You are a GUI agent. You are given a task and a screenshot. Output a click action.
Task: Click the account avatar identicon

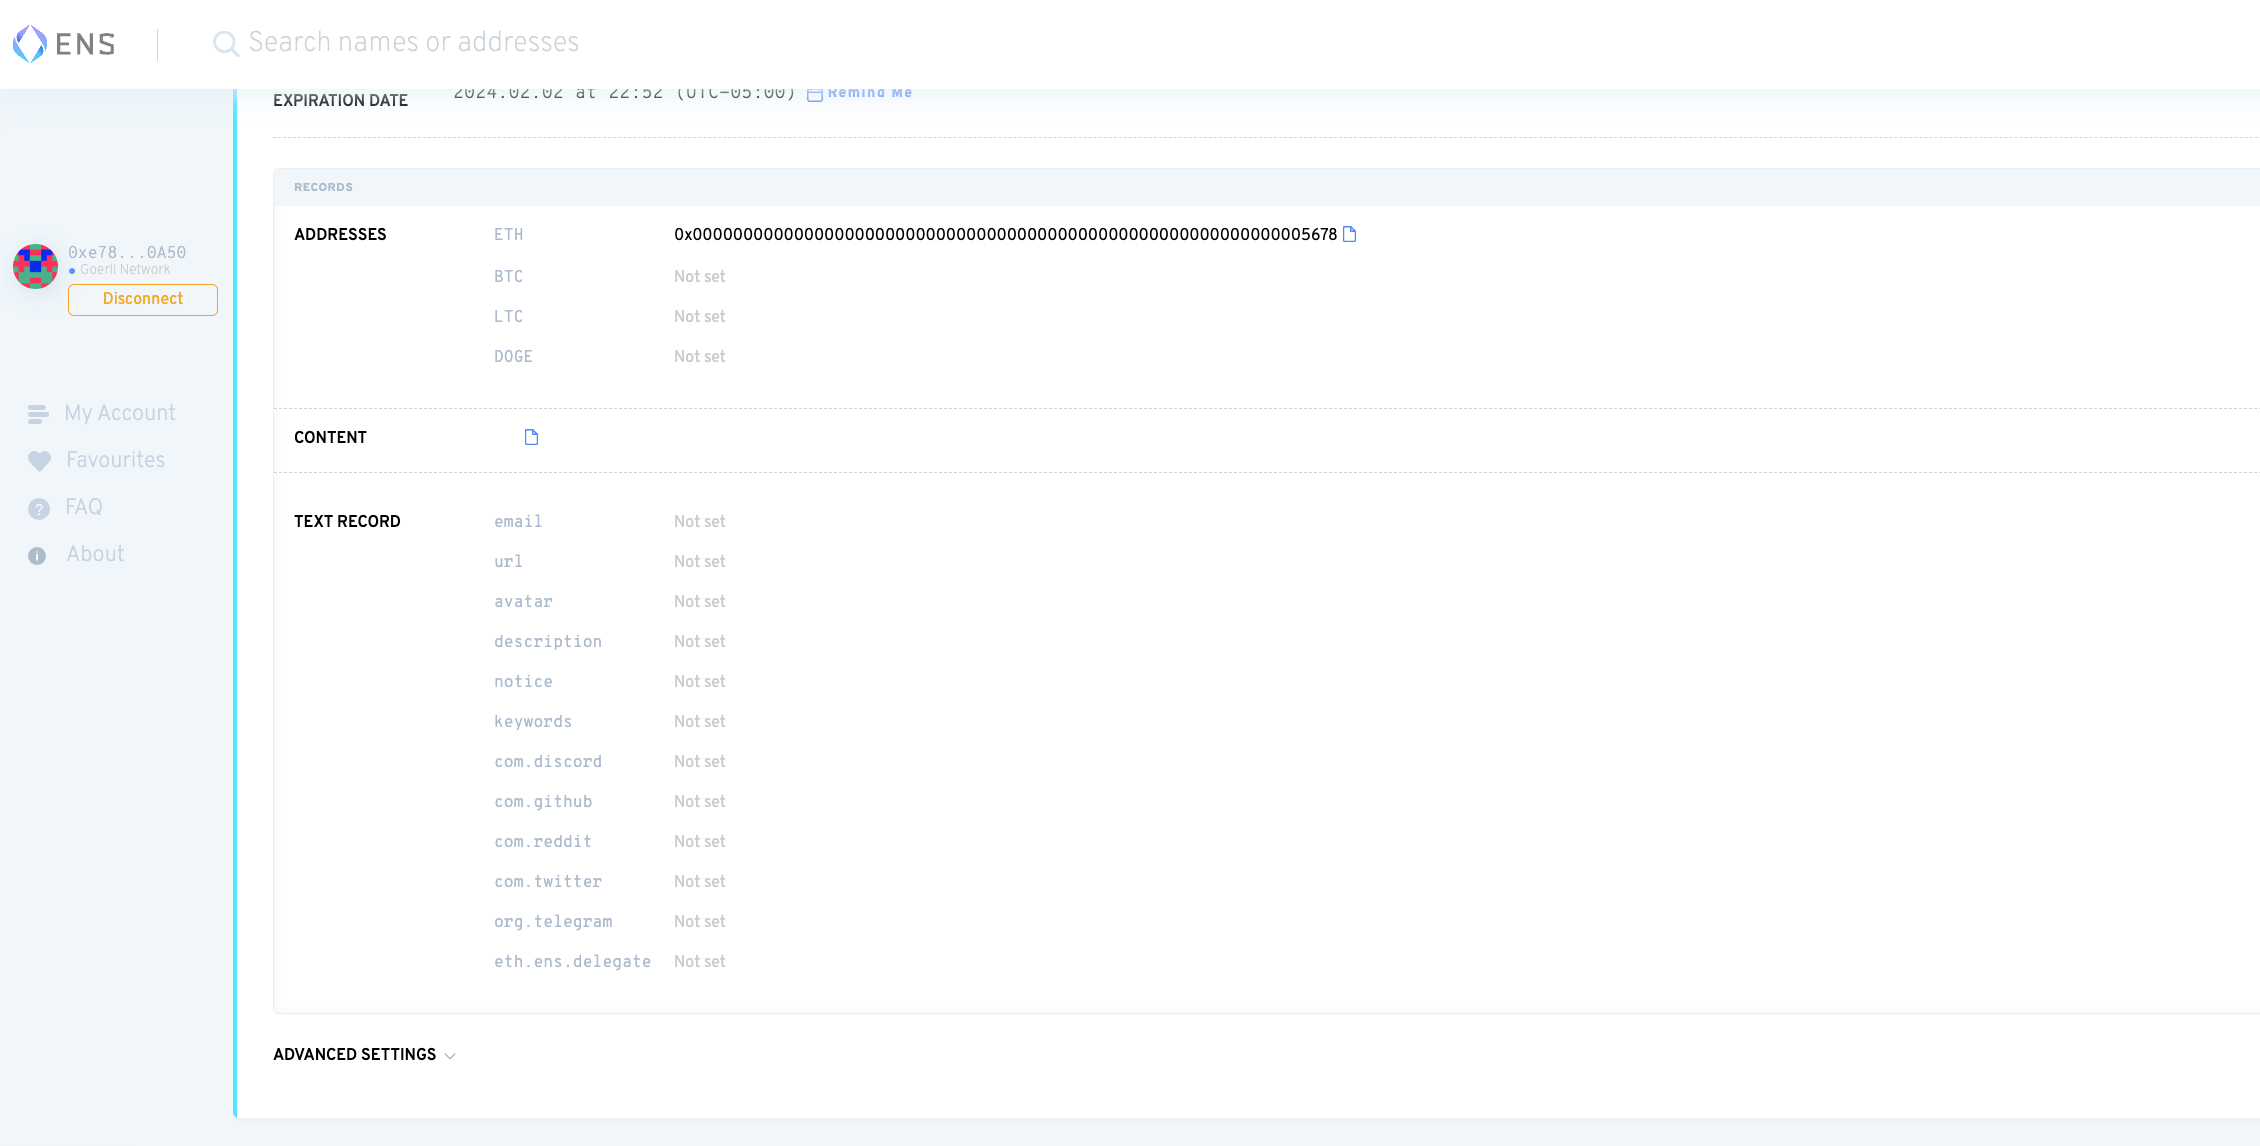[35, 266]
